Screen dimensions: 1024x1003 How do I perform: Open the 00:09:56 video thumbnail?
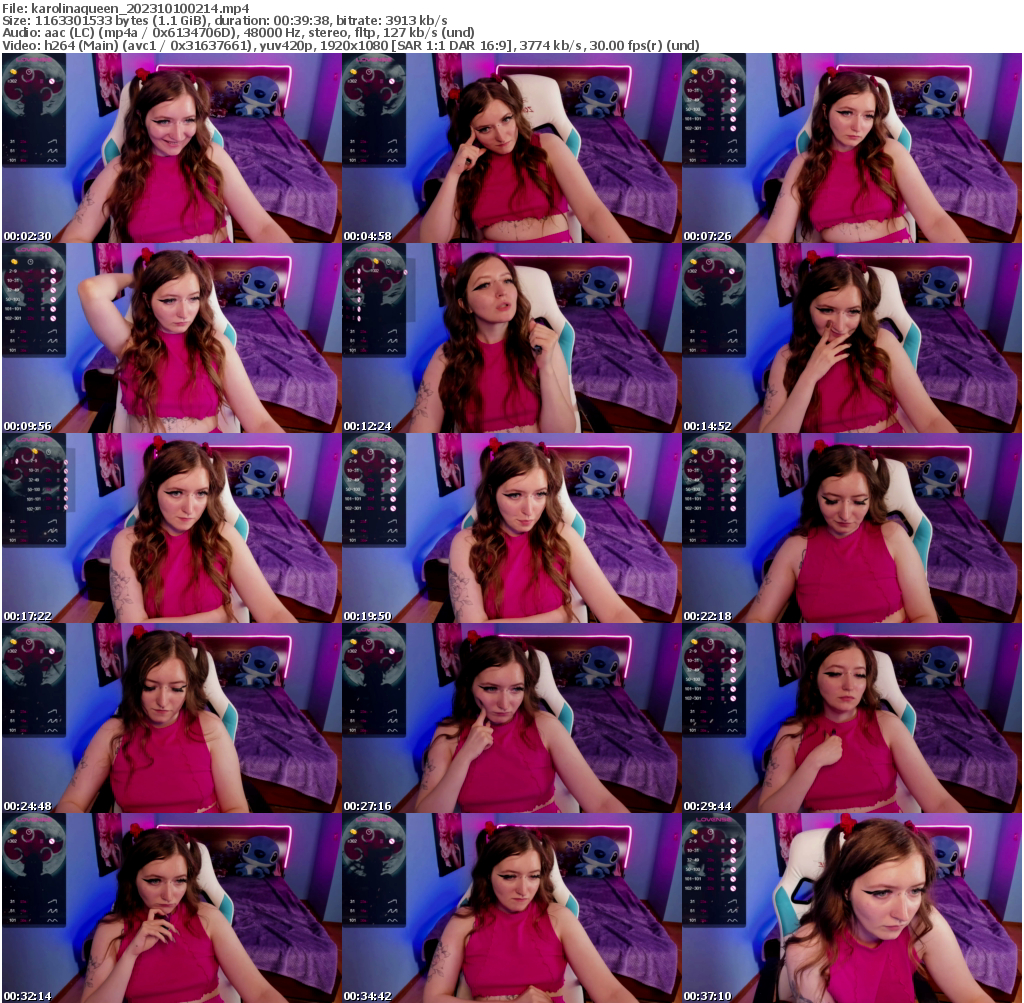[x=171, y=338]
